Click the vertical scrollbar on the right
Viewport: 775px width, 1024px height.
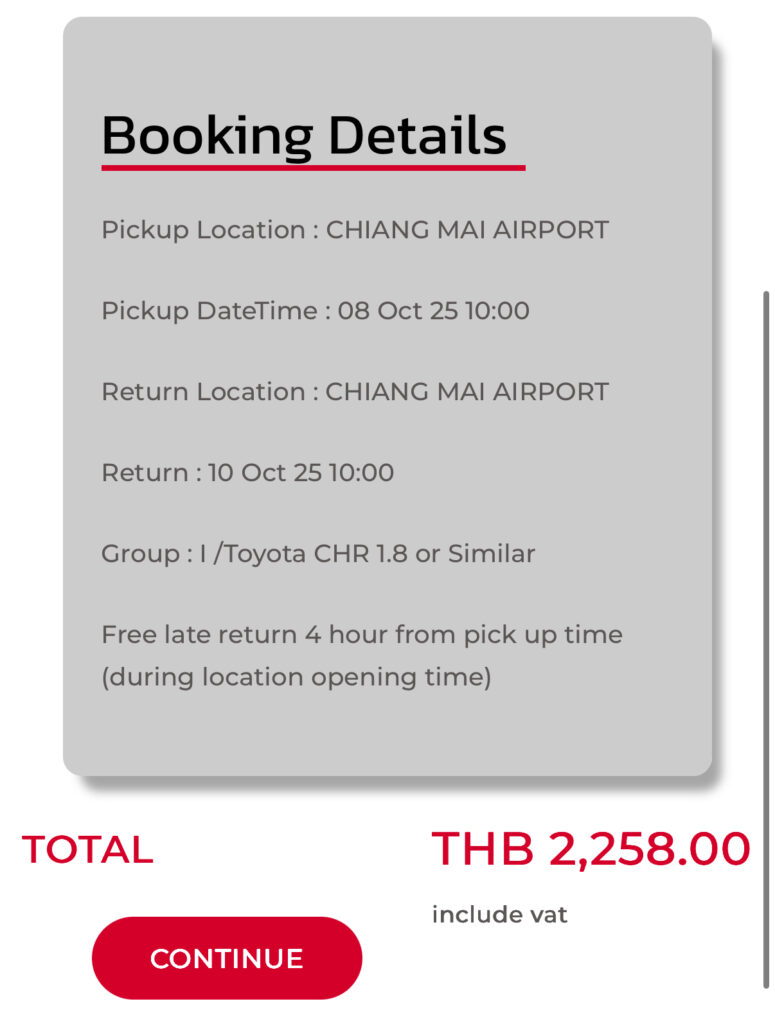click(766, 640)
